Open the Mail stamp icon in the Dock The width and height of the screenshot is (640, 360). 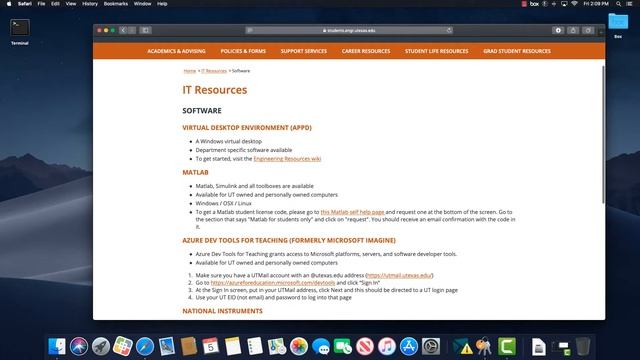(167, 347)
